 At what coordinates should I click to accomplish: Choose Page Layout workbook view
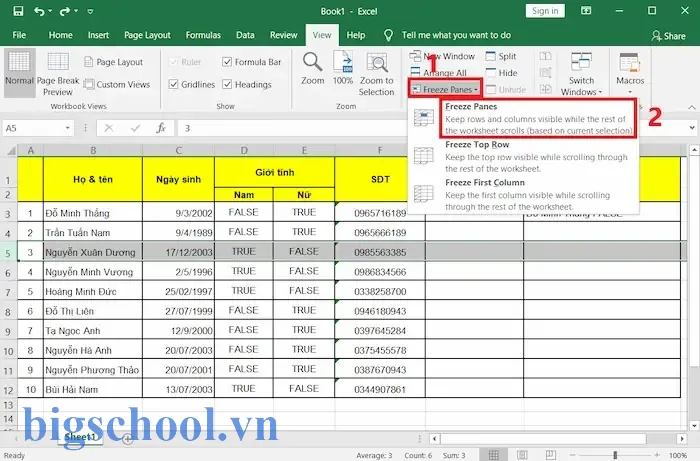[x=114, y=62]
